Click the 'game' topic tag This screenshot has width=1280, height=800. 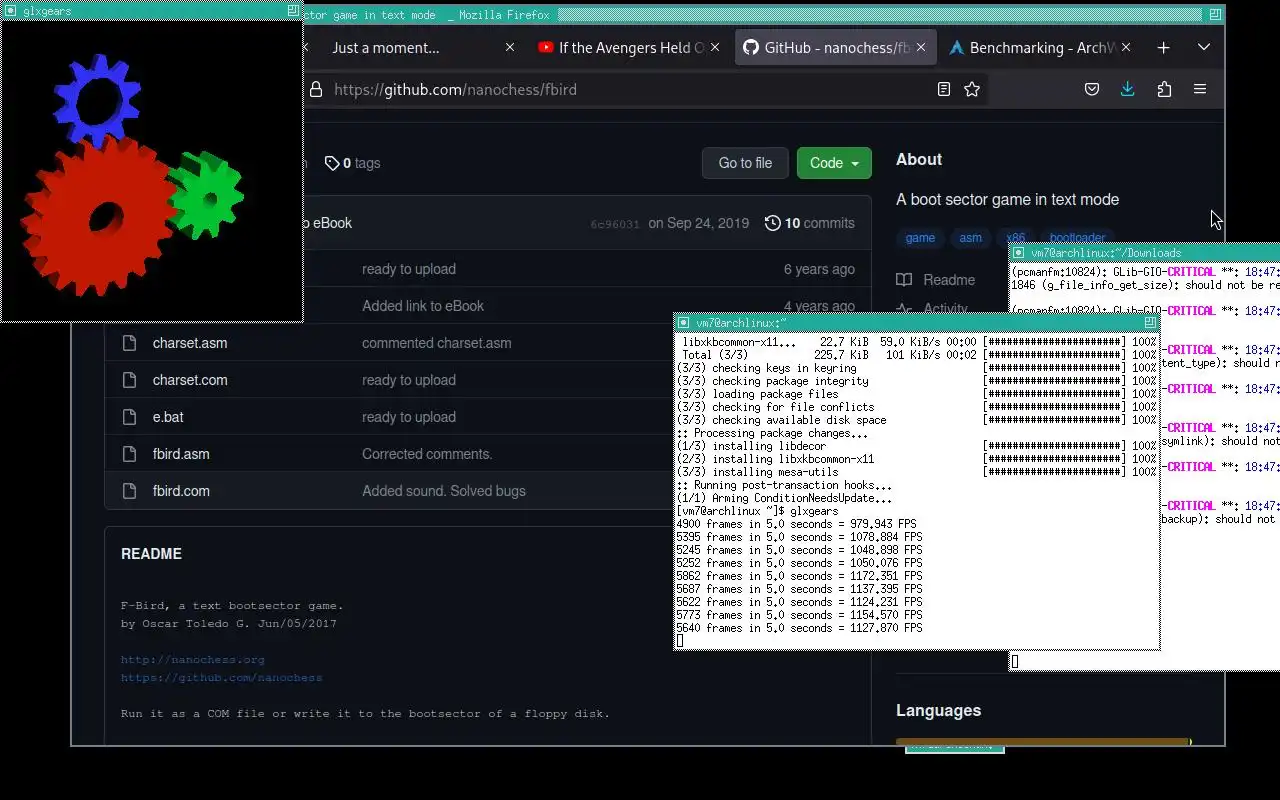[920, 238]
